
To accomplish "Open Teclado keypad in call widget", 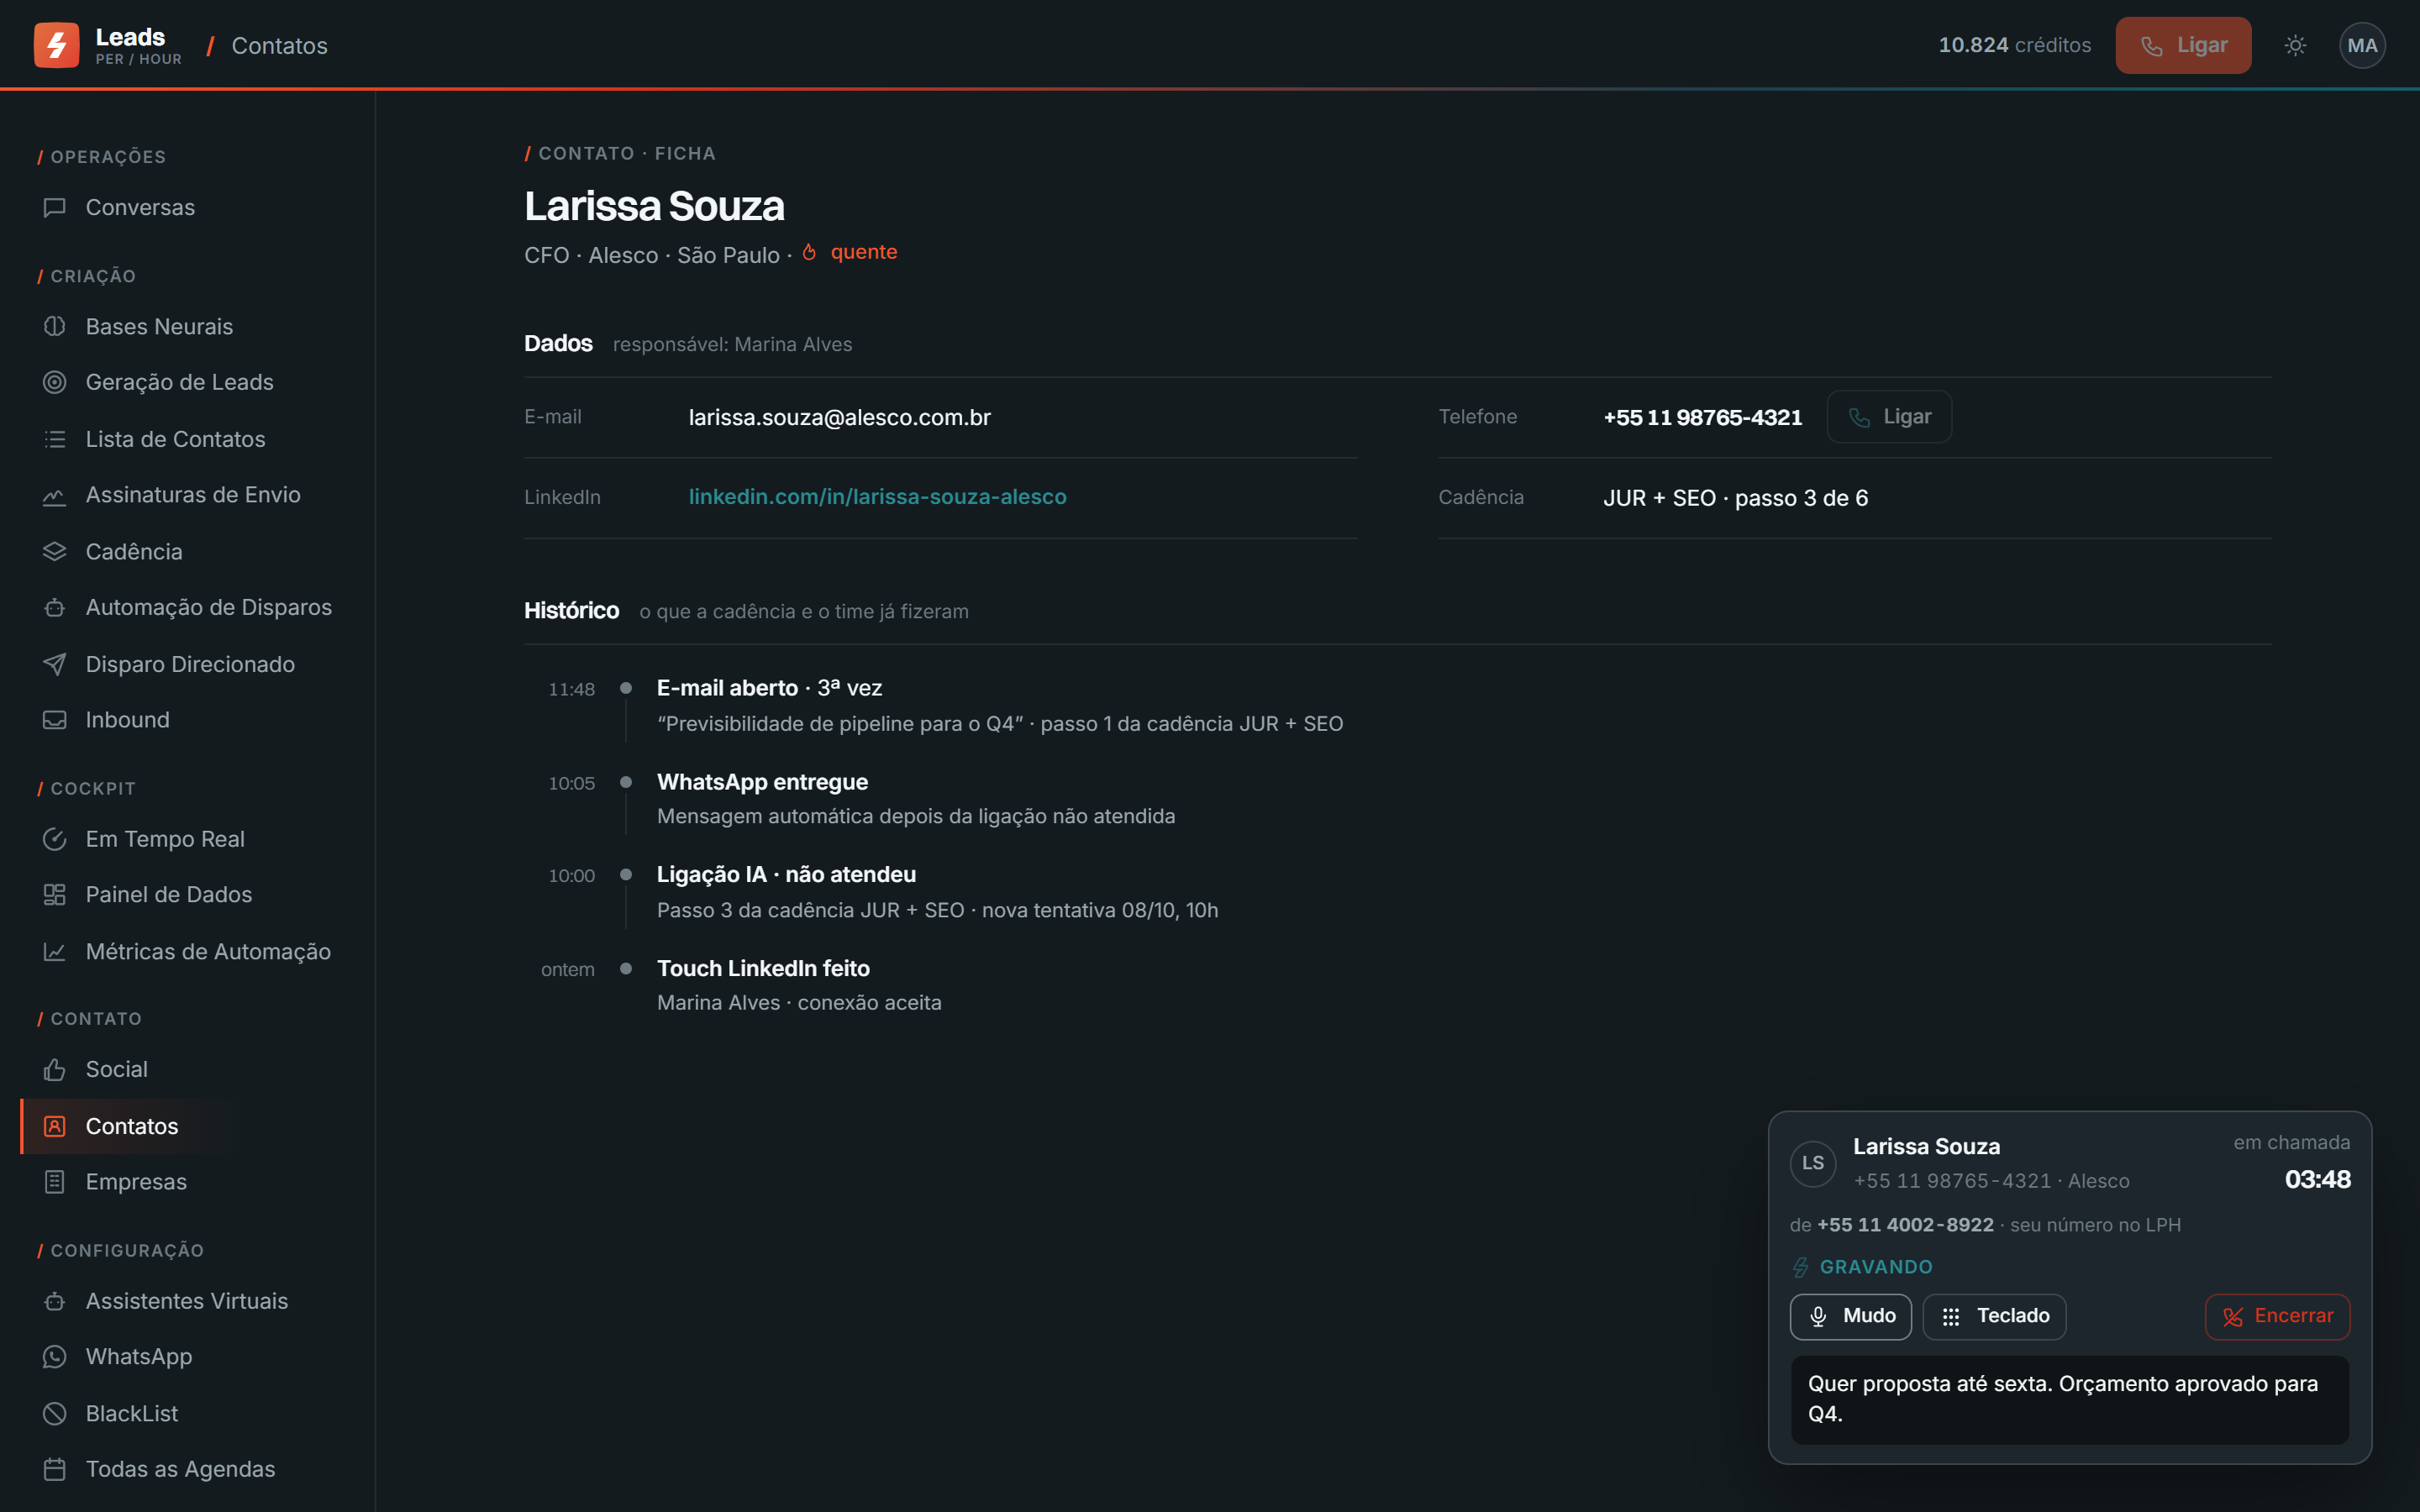I will pyautogui.click(x=1994, y=1316).
